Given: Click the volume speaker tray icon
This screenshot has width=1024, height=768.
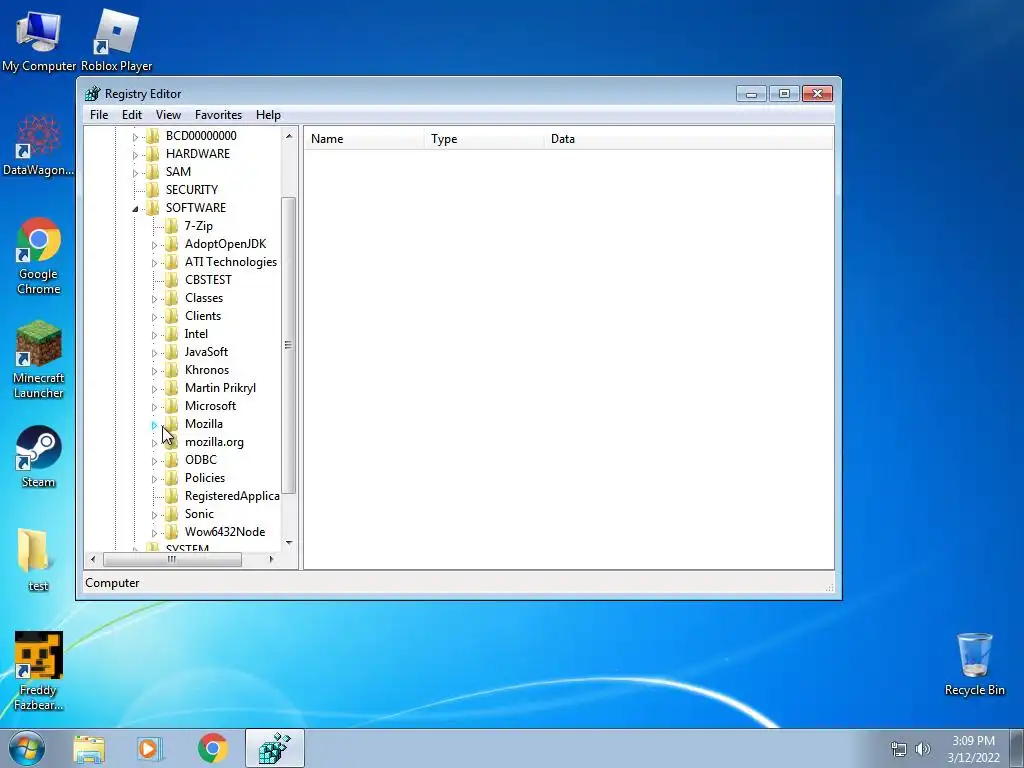Looking at the screenshot, I should 923,749.
